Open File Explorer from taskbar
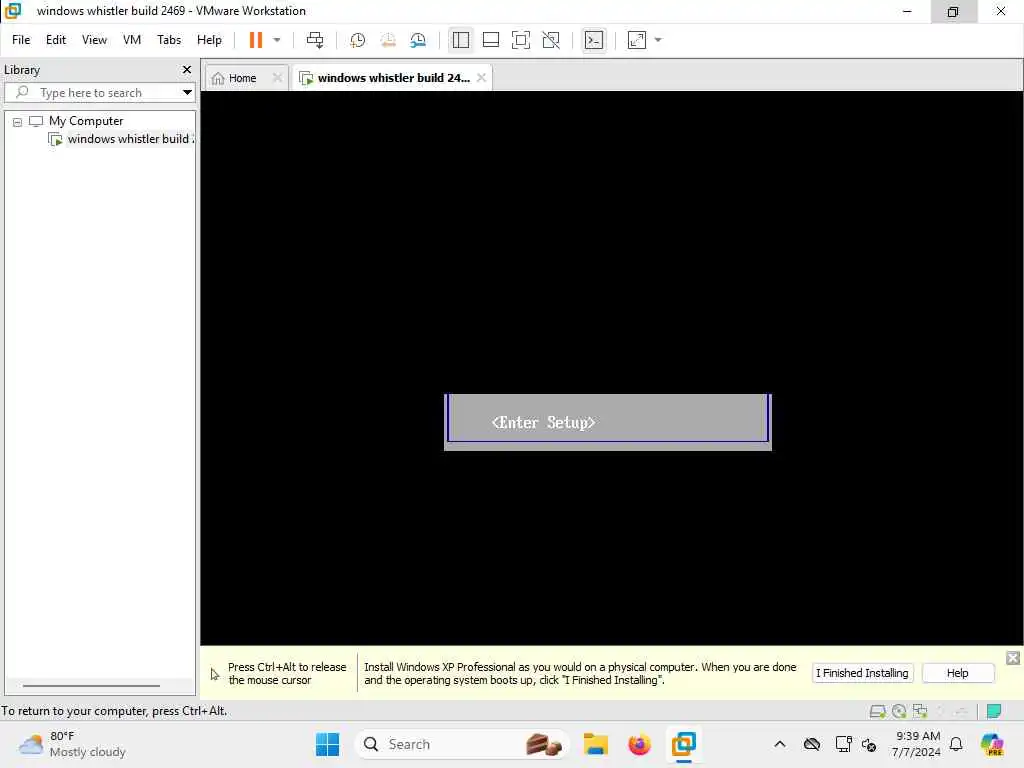The height and width of the screenshot is (768, 1024). tap(596, 744)
